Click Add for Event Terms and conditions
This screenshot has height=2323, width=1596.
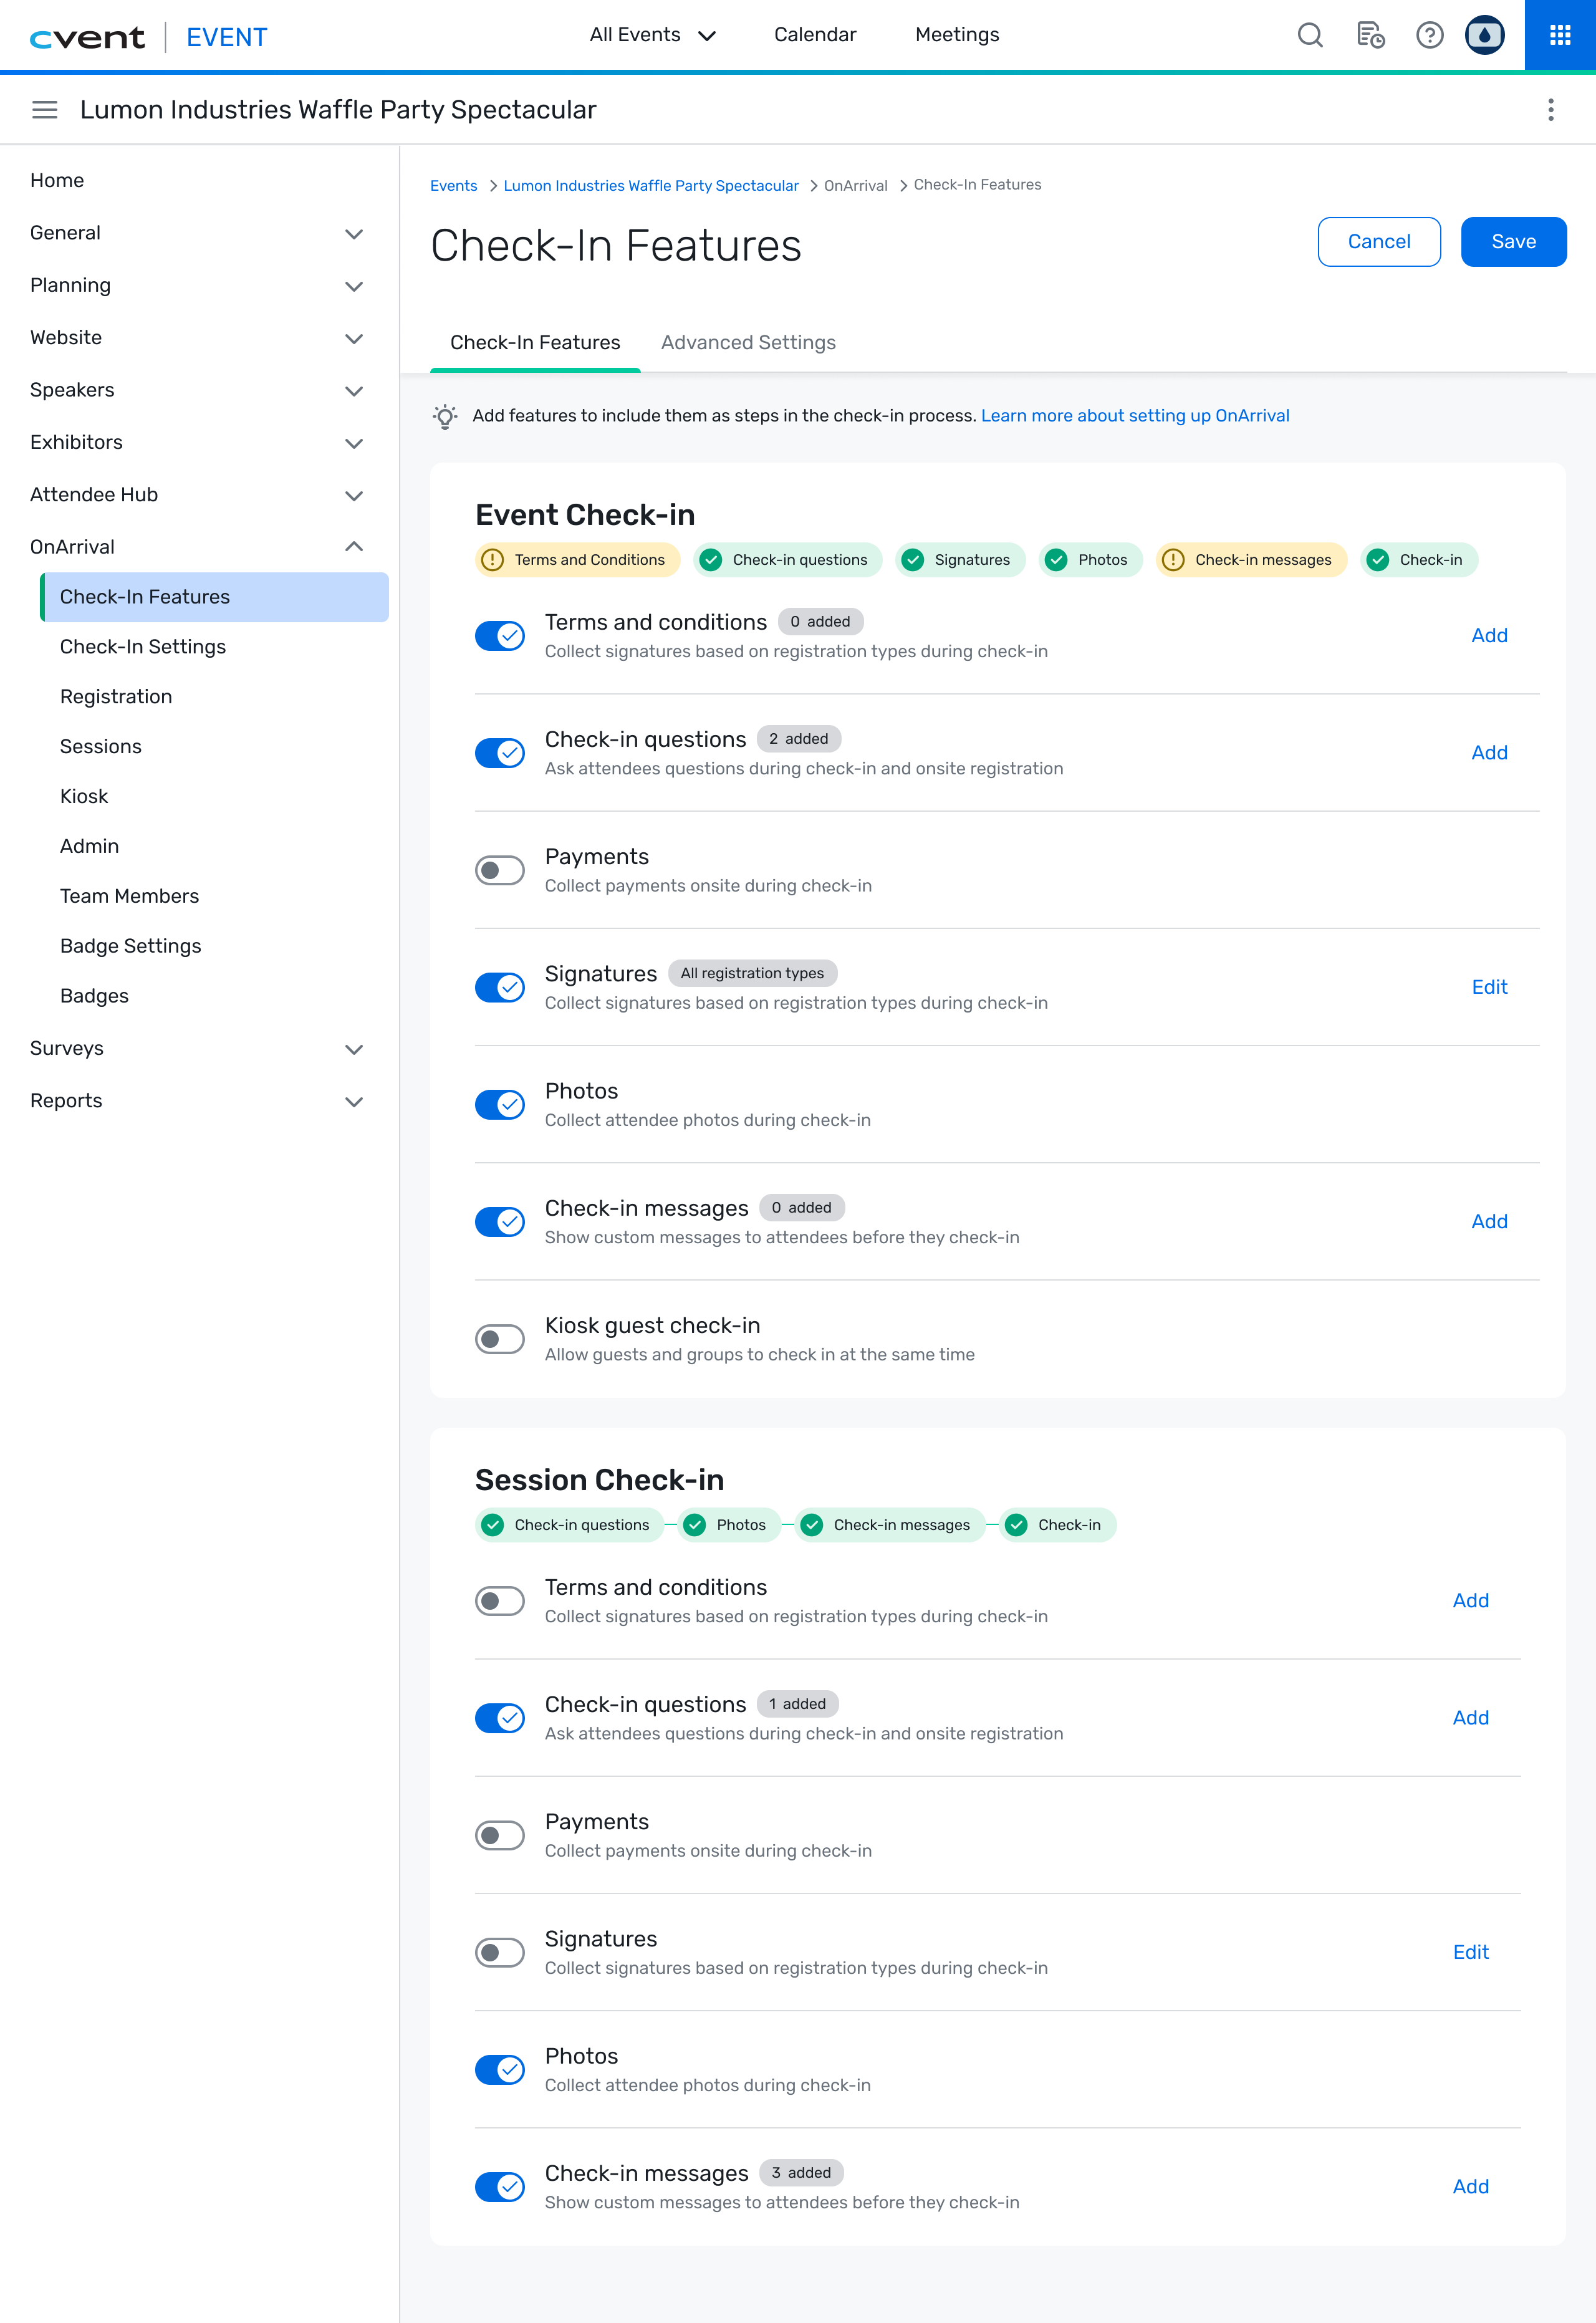click(x=1489, y=636)
